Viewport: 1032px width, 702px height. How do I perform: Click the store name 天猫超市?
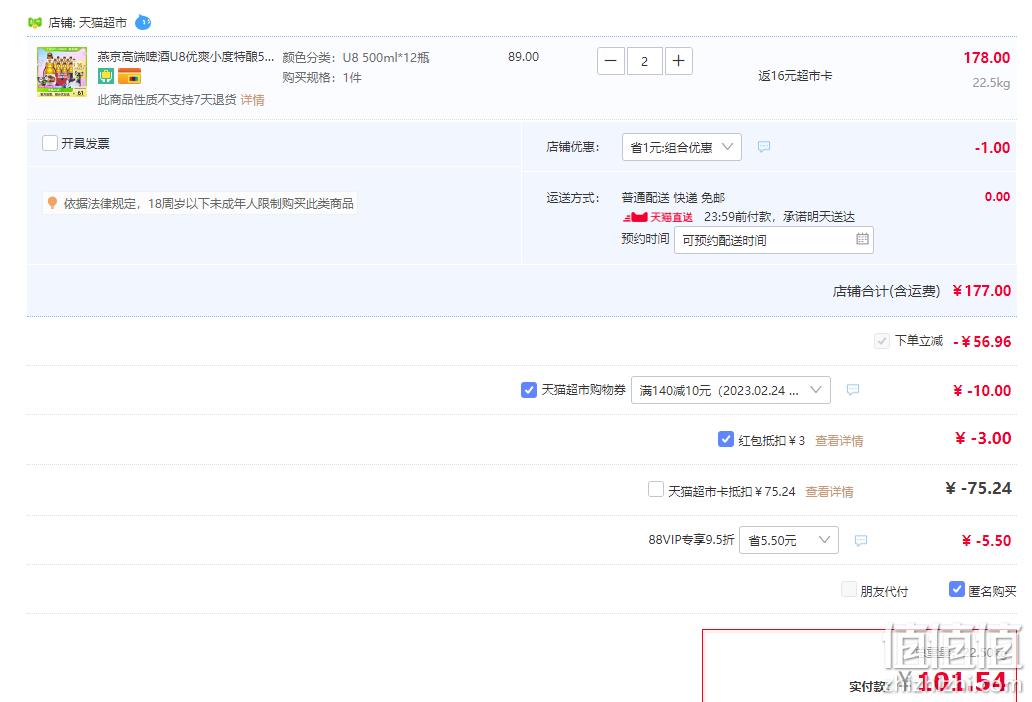(x=103, y=23)
